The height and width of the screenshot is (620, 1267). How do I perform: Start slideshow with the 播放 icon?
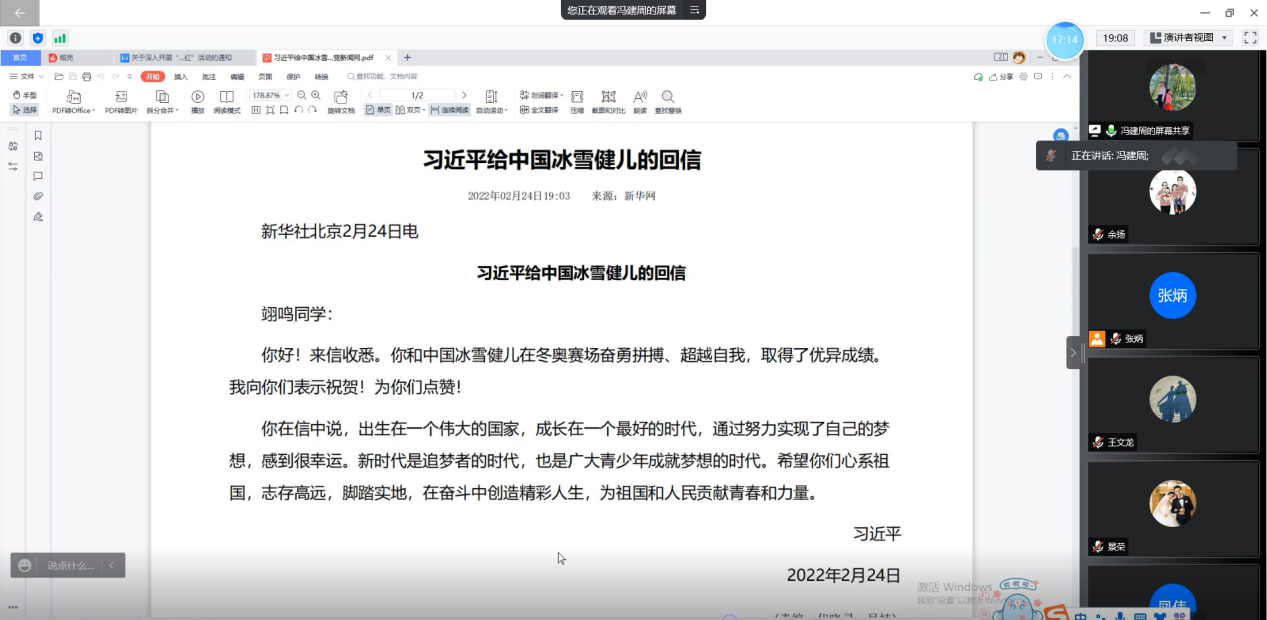coord(198,97)
